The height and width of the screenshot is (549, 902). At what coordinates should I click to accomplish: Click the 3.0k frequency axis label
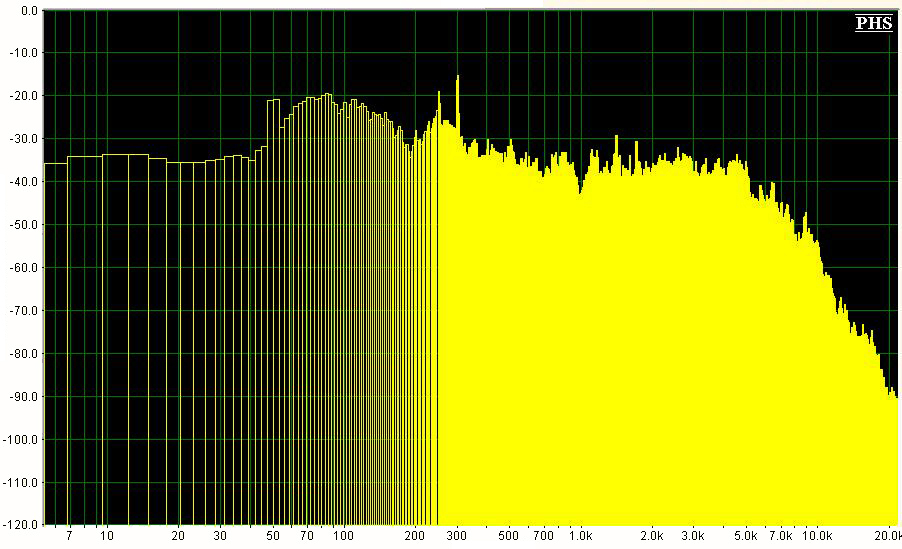[x=693, y=536]
